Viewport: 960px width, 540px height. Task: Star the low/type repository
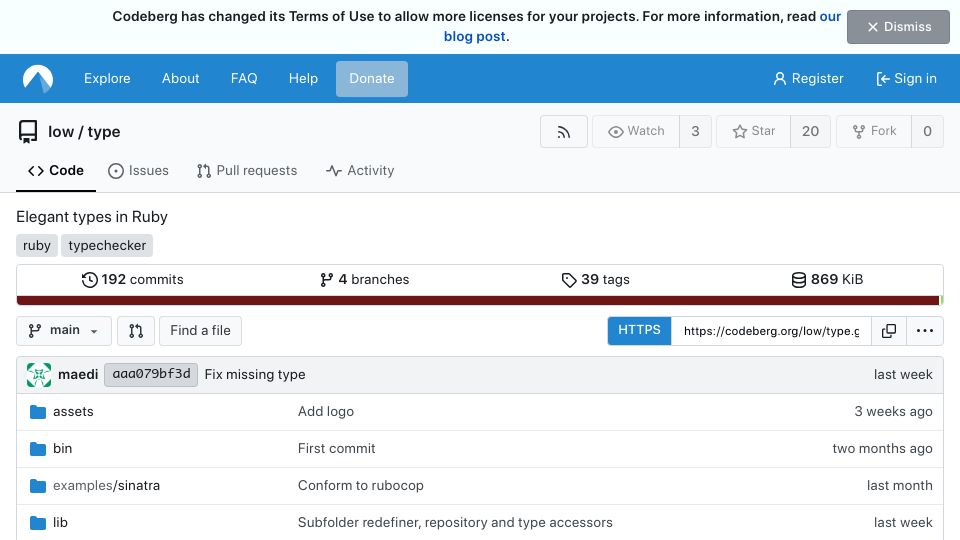tap(754, 132)
